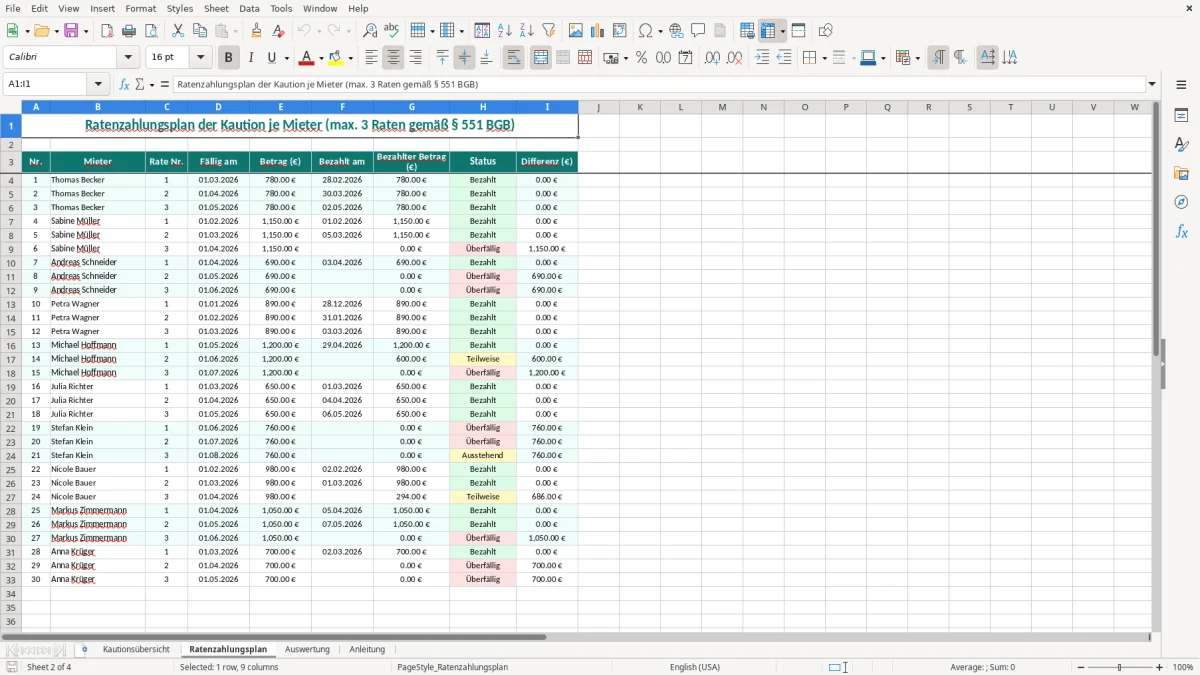Toggle Center Horizontally alignment

pos(394,58)
